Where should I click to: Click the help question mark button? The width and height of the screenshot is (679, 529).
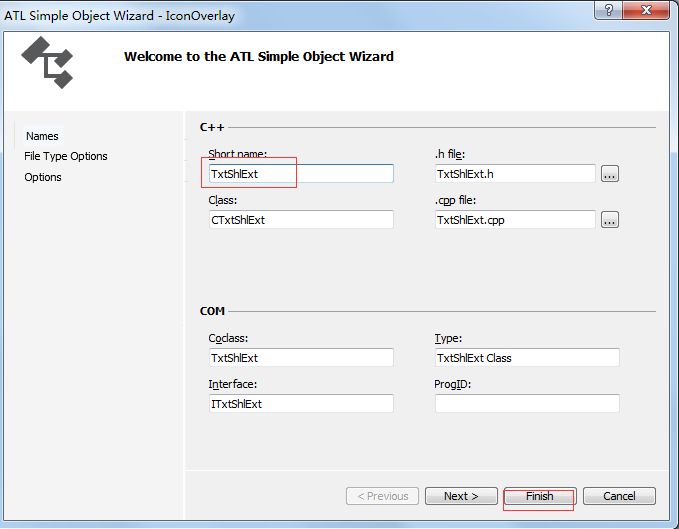[608, 10]
